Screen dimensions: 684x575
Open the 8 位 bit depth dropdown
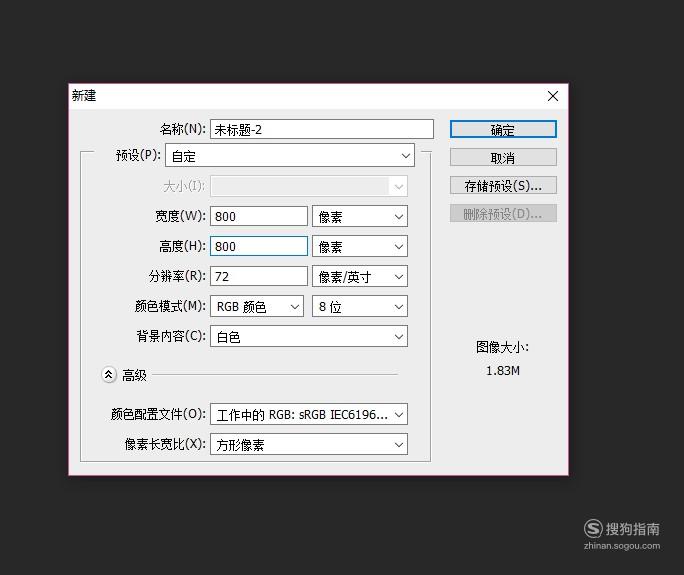pos(360,306)
